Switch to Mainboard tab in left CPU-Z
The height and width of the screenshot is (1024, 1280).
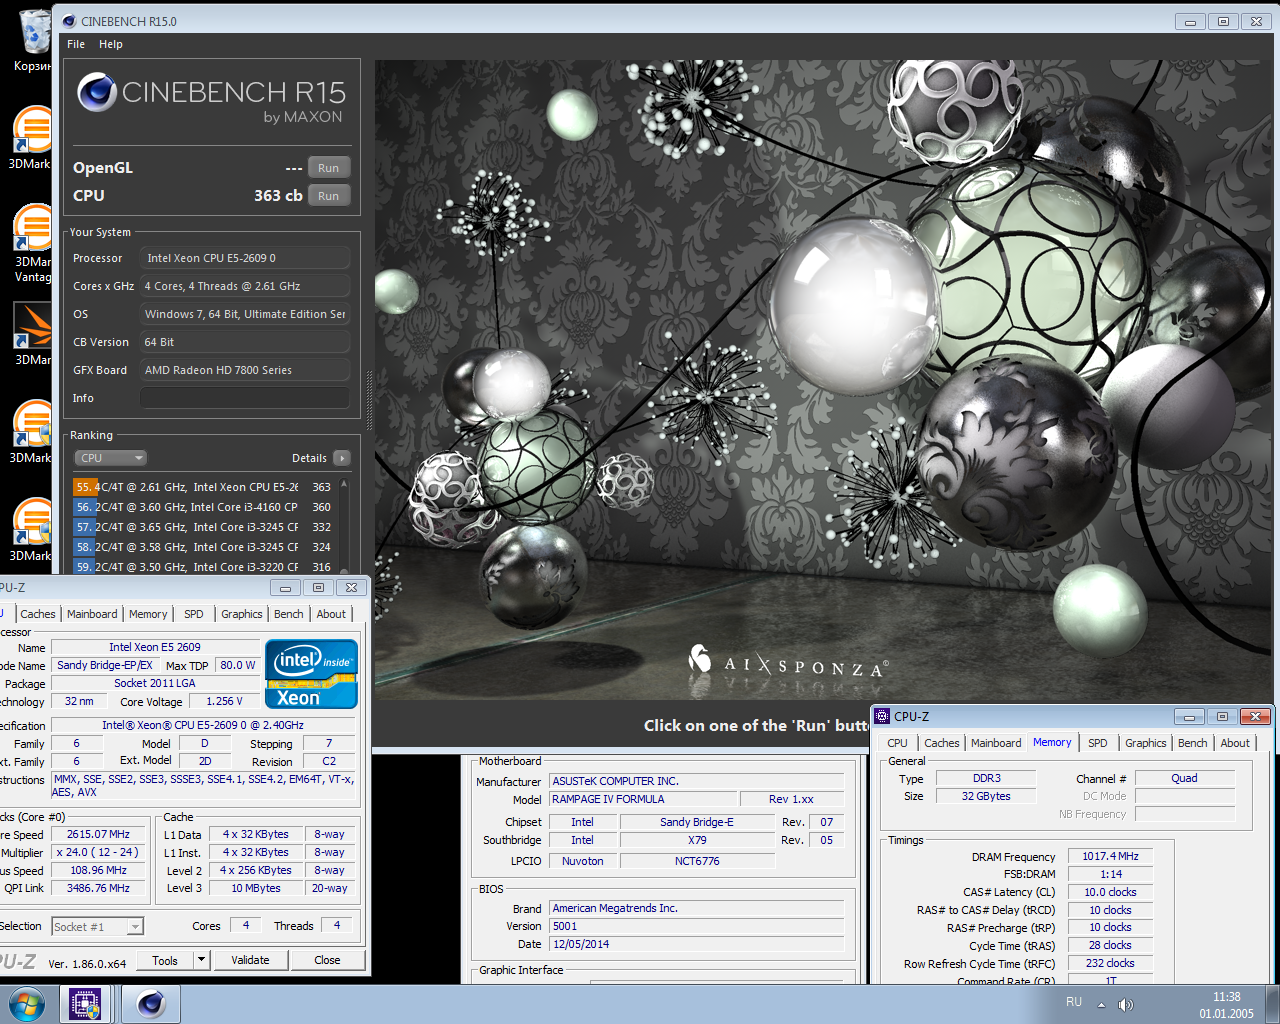pos(92,614)
